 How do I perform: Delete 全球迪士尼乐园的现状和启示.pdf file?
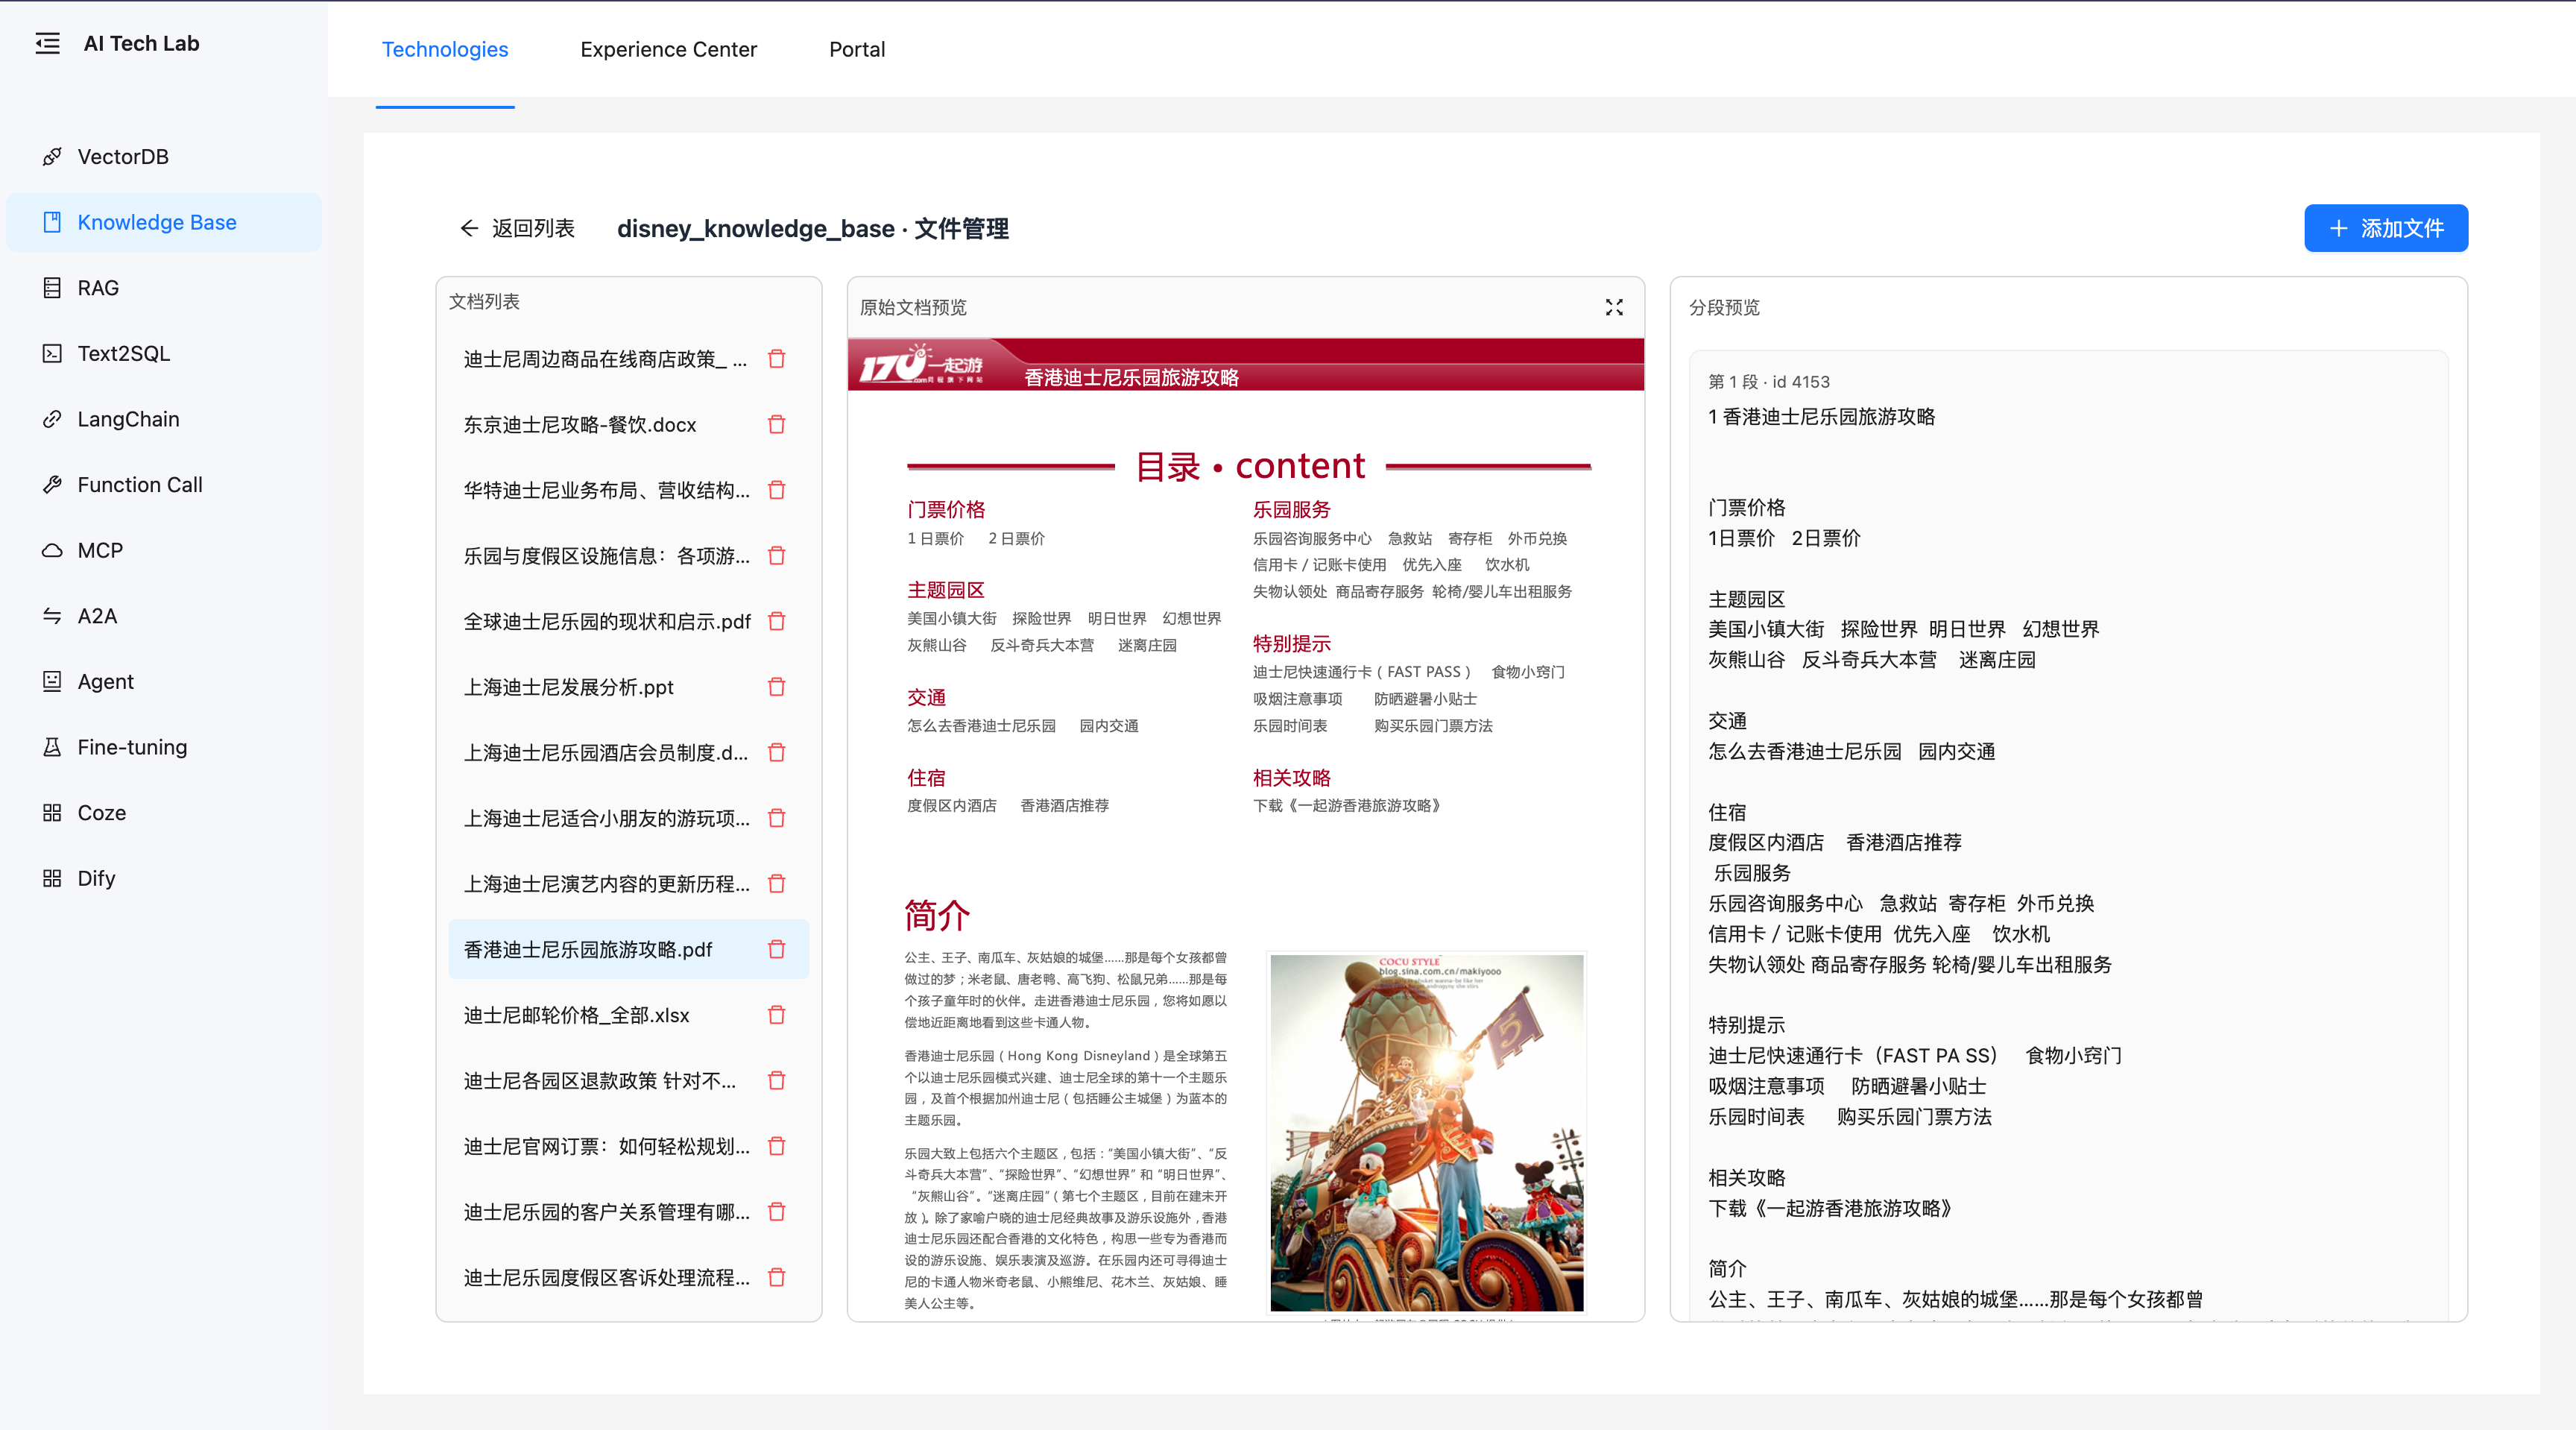pos(777,621)
